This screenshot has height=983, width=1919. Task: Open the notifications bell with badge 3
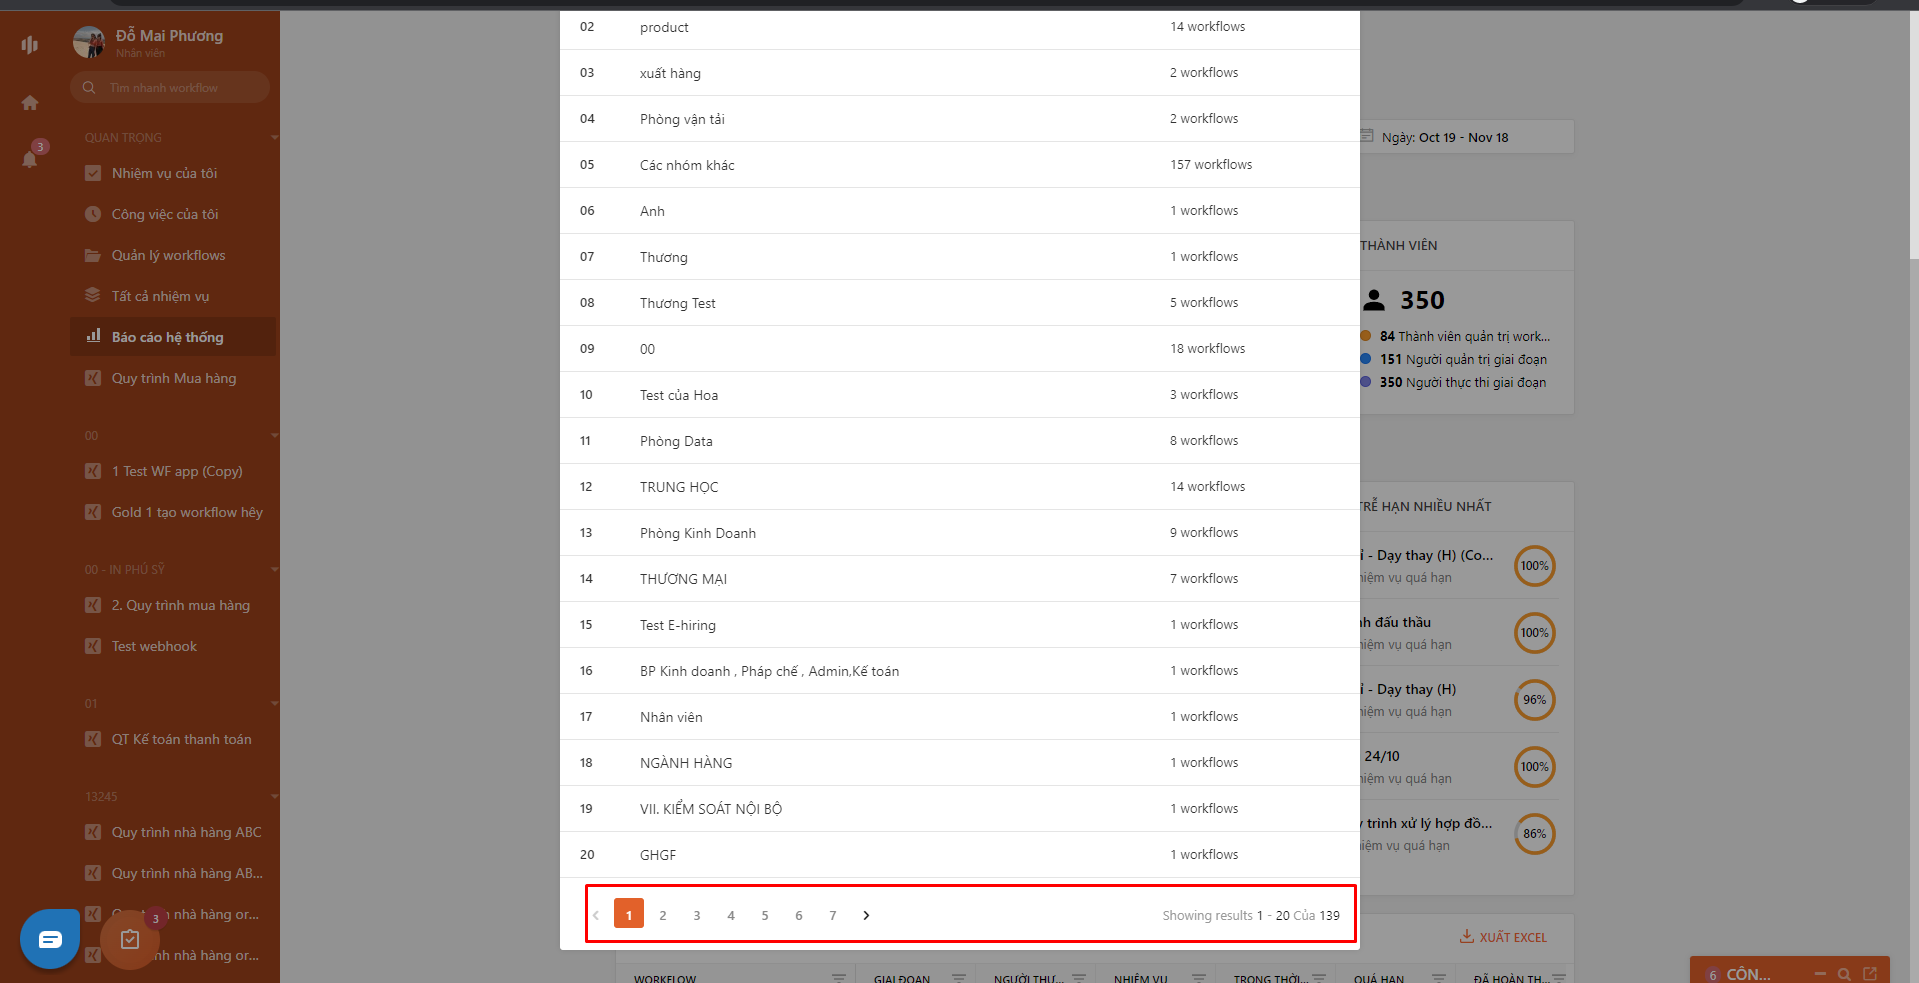tap(31, 157)
